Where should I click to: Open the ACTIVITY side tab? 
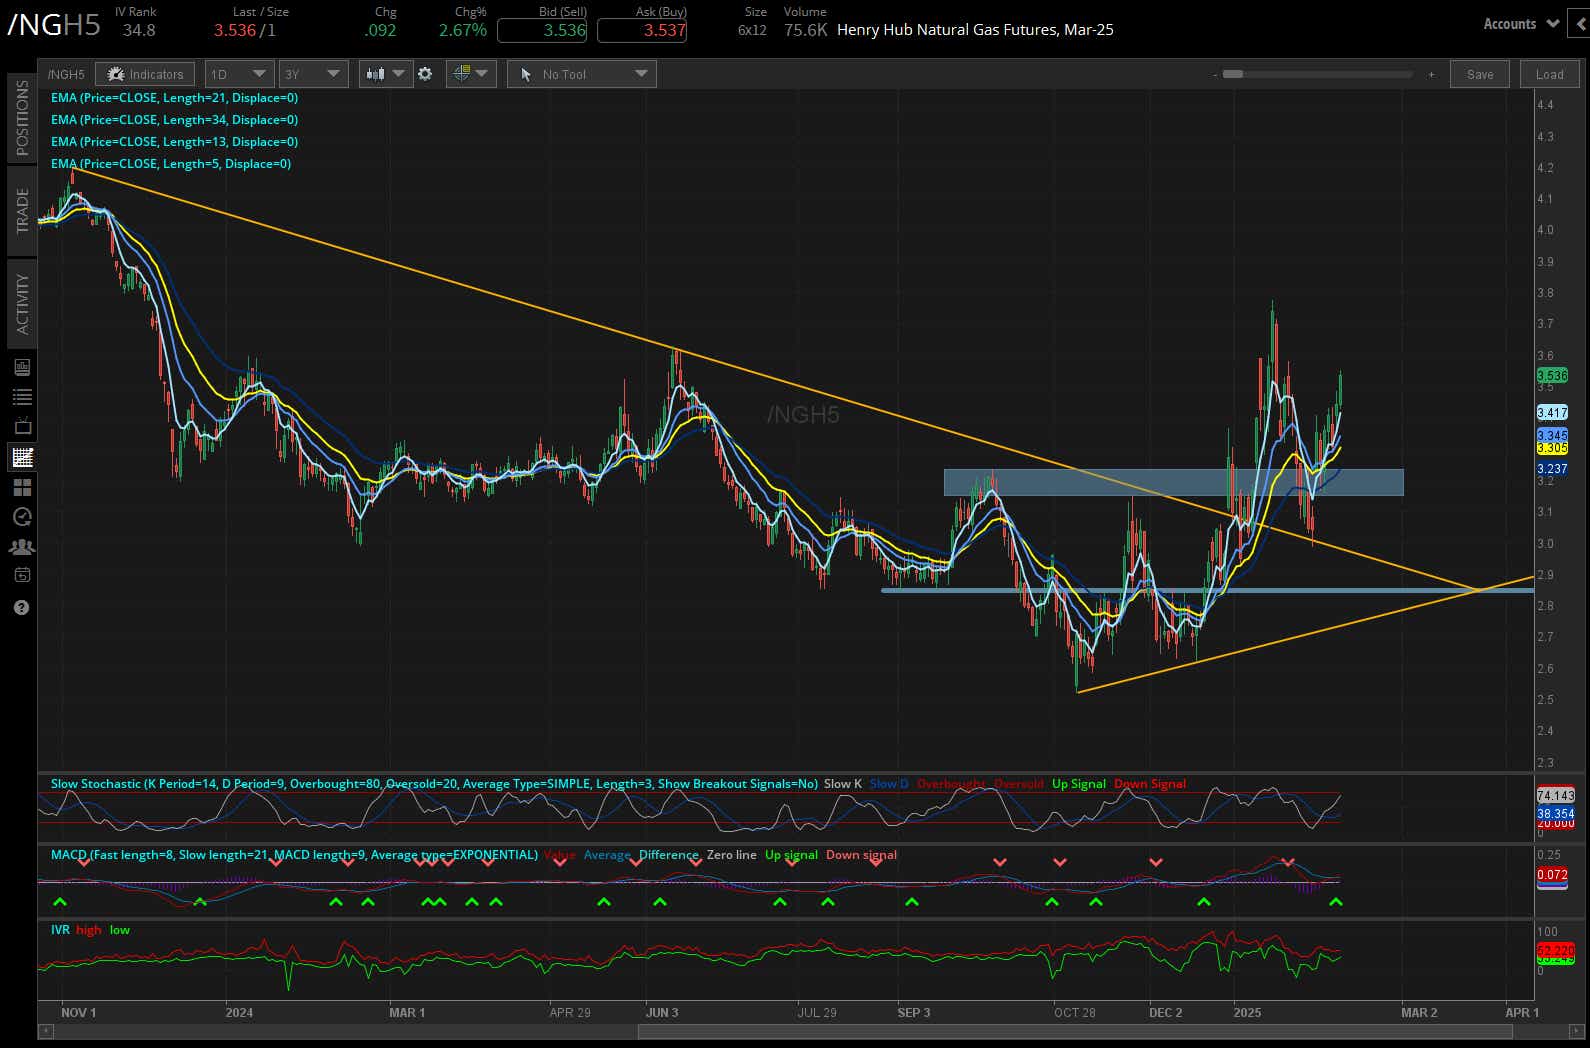22,303
